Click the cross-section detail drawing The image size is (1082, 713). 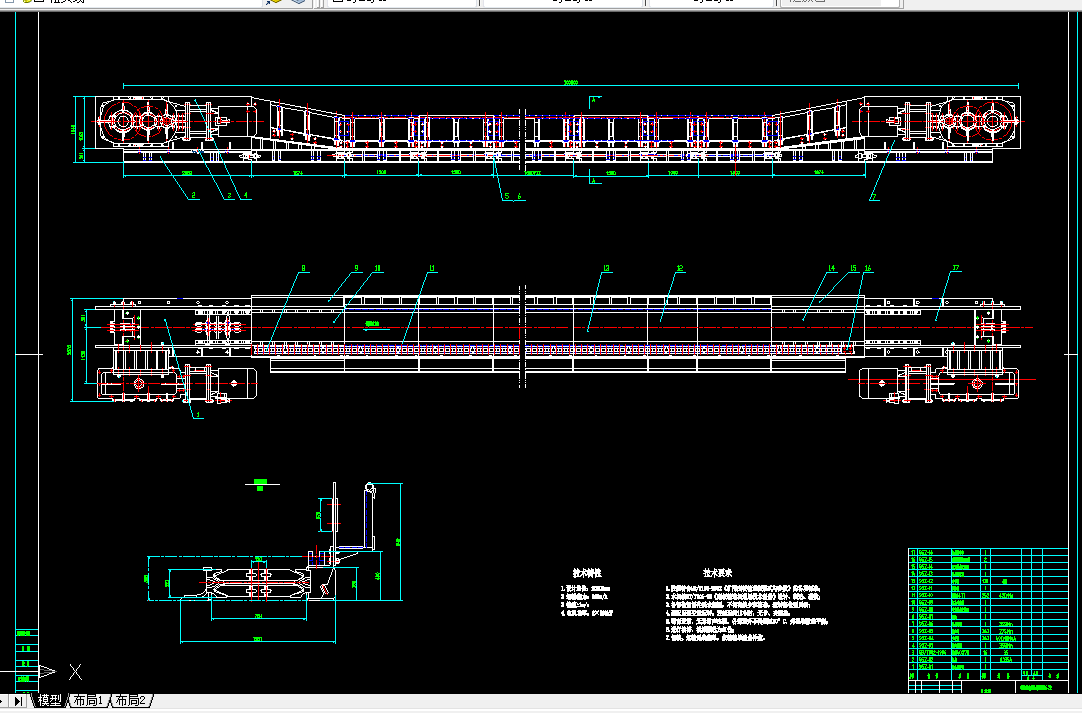276,563
